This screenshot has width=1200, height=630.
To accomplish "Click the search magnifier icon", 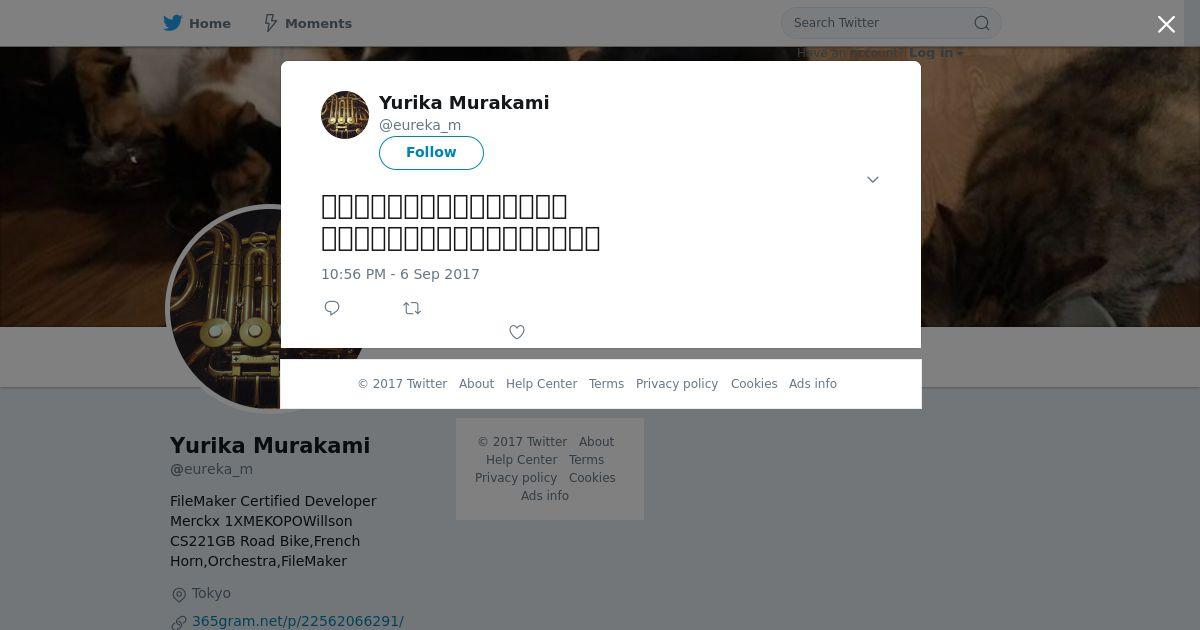I will click(982, 23).
